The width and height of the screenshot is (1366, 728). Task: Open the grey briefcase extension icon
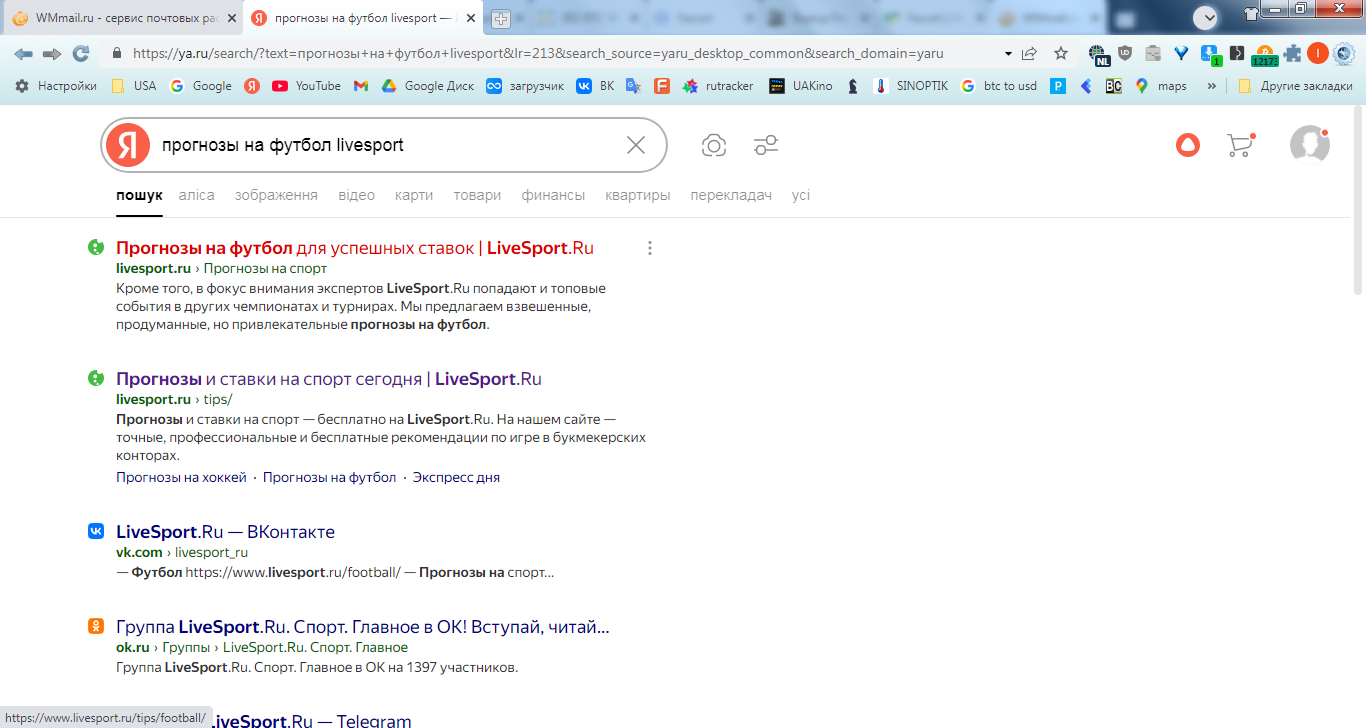click(x=1153, y=54)
